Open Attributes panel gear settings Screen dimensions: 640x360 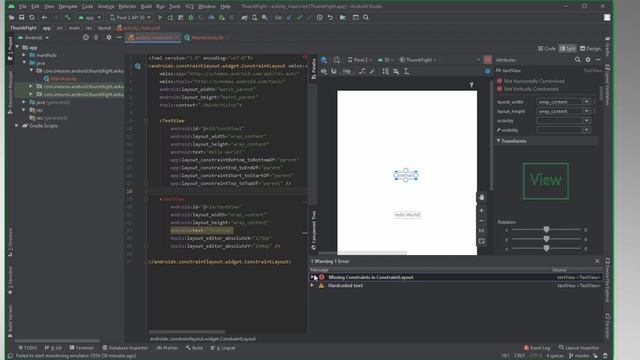(588, 60)
